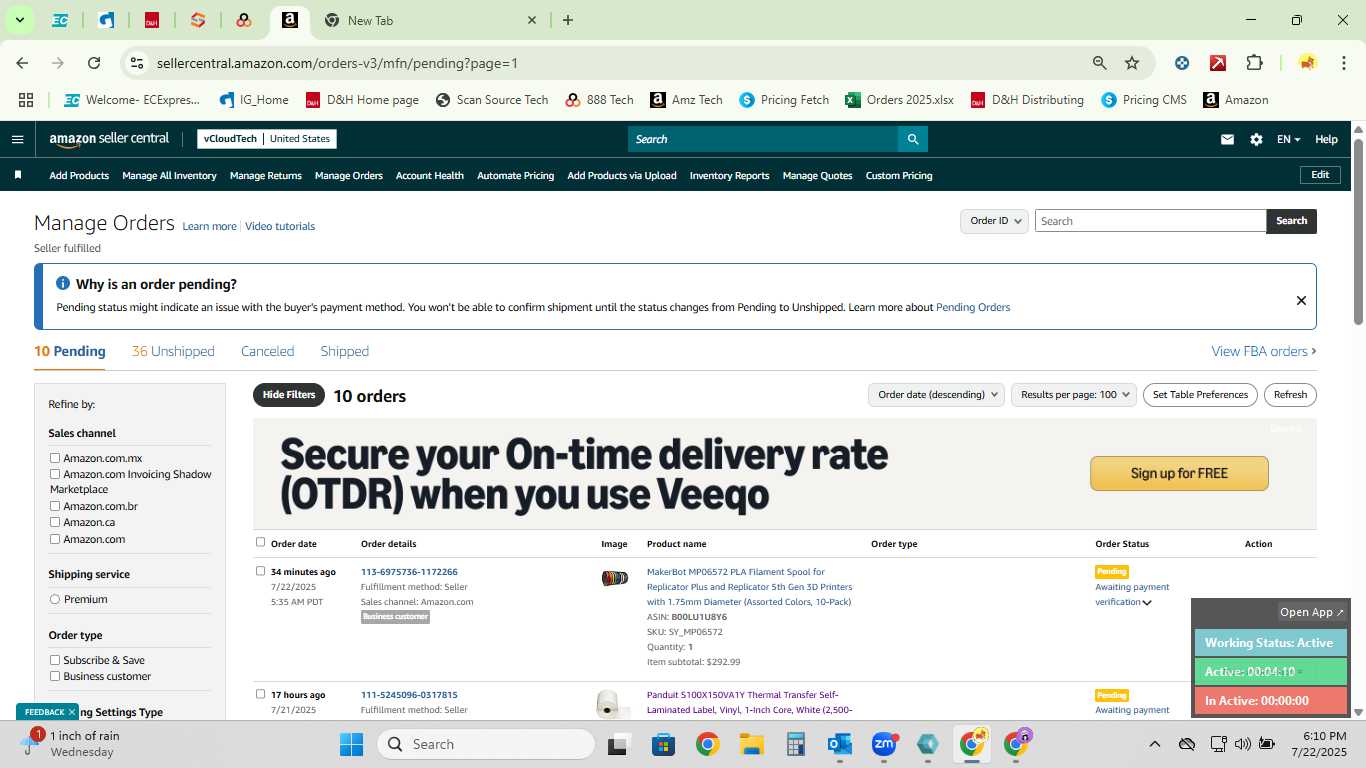Screen dimensions: 1366x768
Task: Click Set Table Preferences button
Action: 1200,395
